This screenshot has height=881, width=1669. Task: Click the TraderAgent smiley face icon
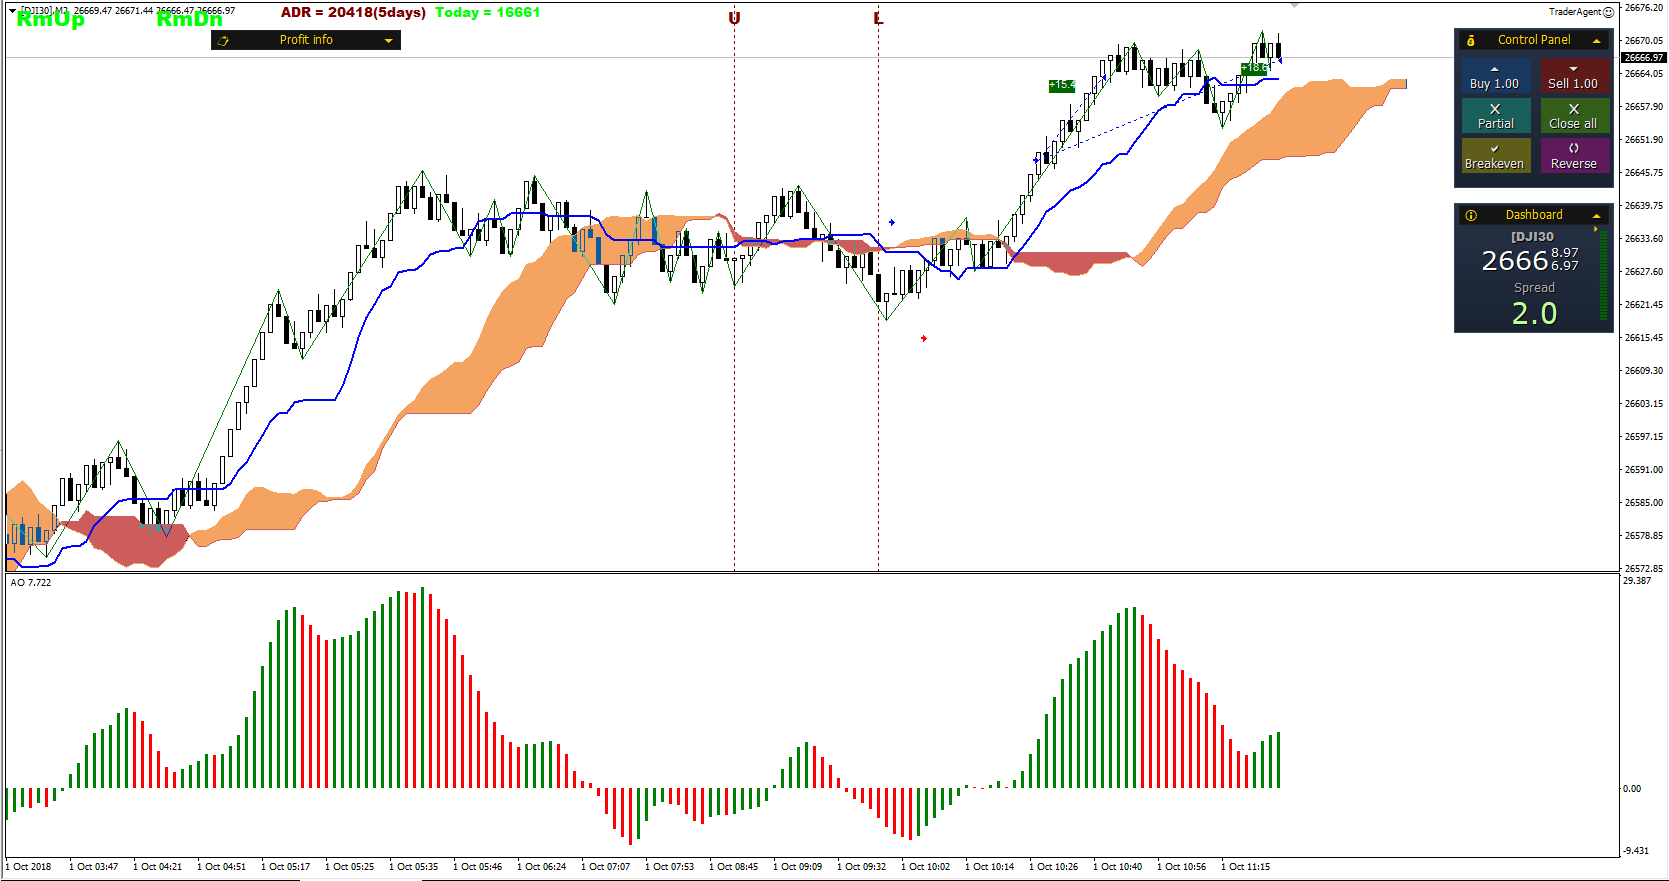pyautogui.click(x=1609, y=12)
